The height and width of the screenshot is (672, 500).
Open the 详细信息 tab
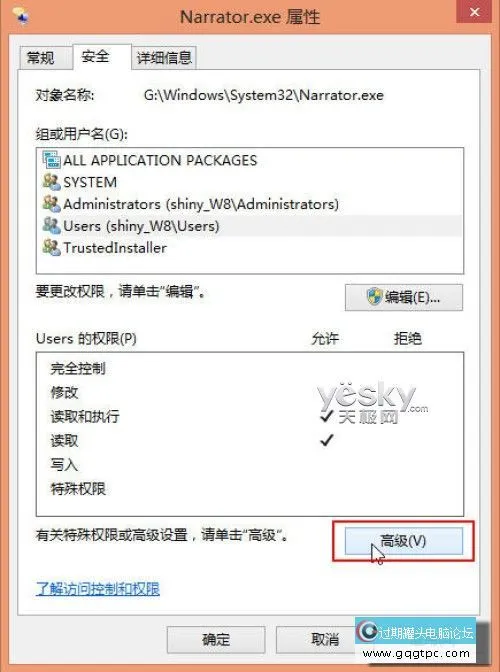164,57
